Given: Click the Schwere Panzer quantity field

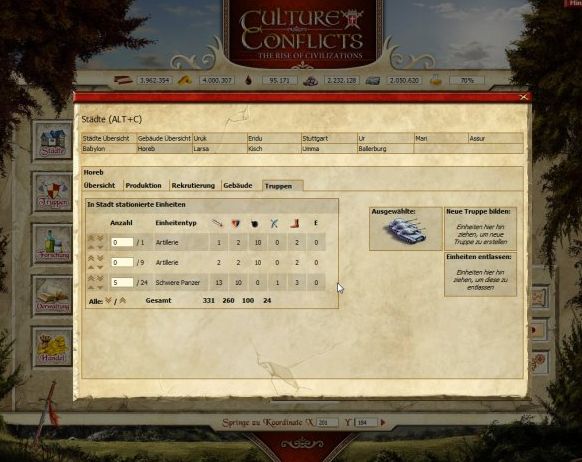Looking at the screenshot, I should coord(122,282).
